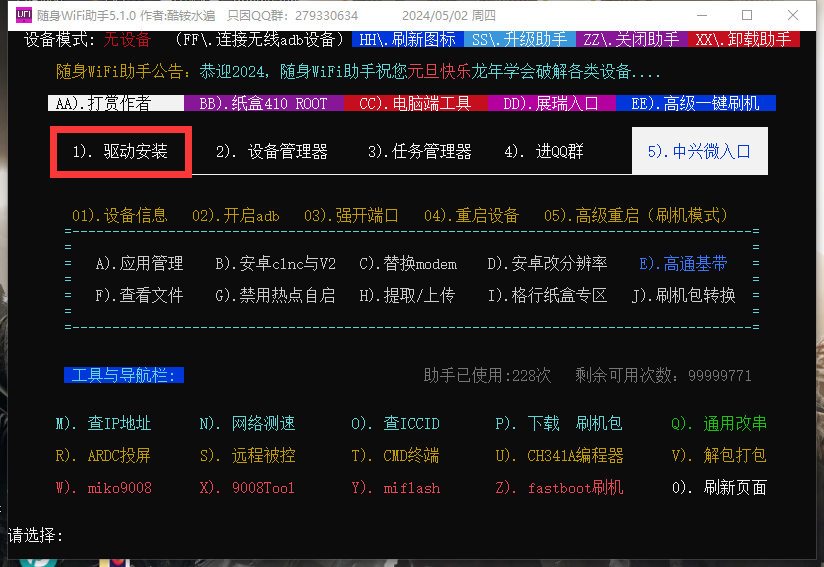The width and height of the screenshot is (824, 567).
Task: Select HH\.刷新图标 option
Action: pos(408,39)
